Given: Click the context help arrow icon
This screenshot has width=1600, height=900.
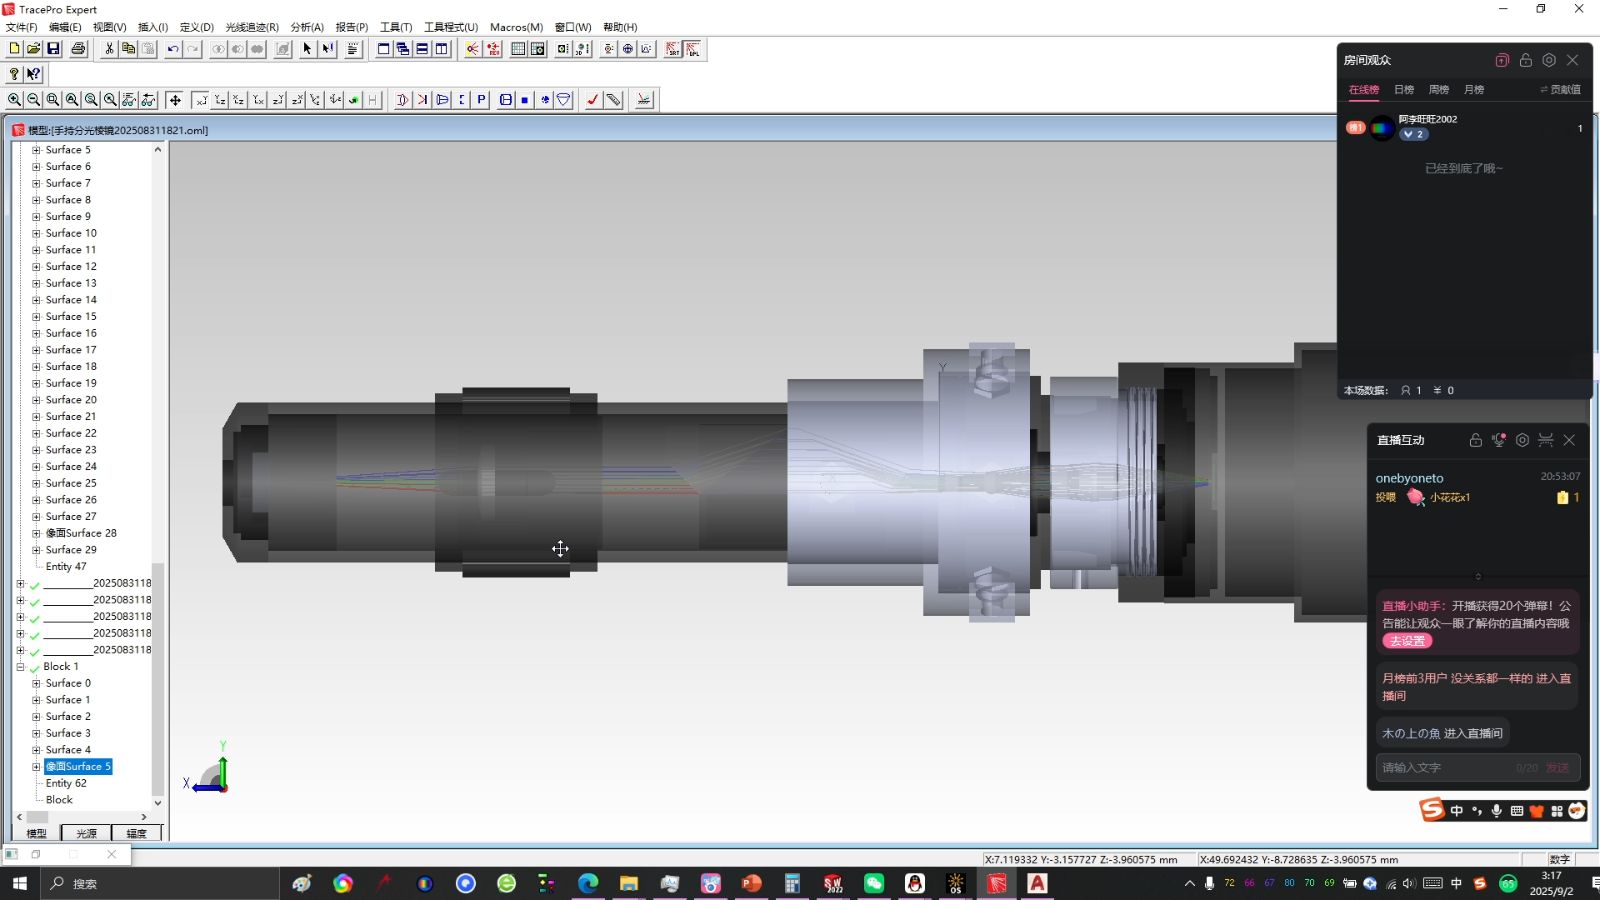Looking at the screenshot, I should click(x=34, y=73).
